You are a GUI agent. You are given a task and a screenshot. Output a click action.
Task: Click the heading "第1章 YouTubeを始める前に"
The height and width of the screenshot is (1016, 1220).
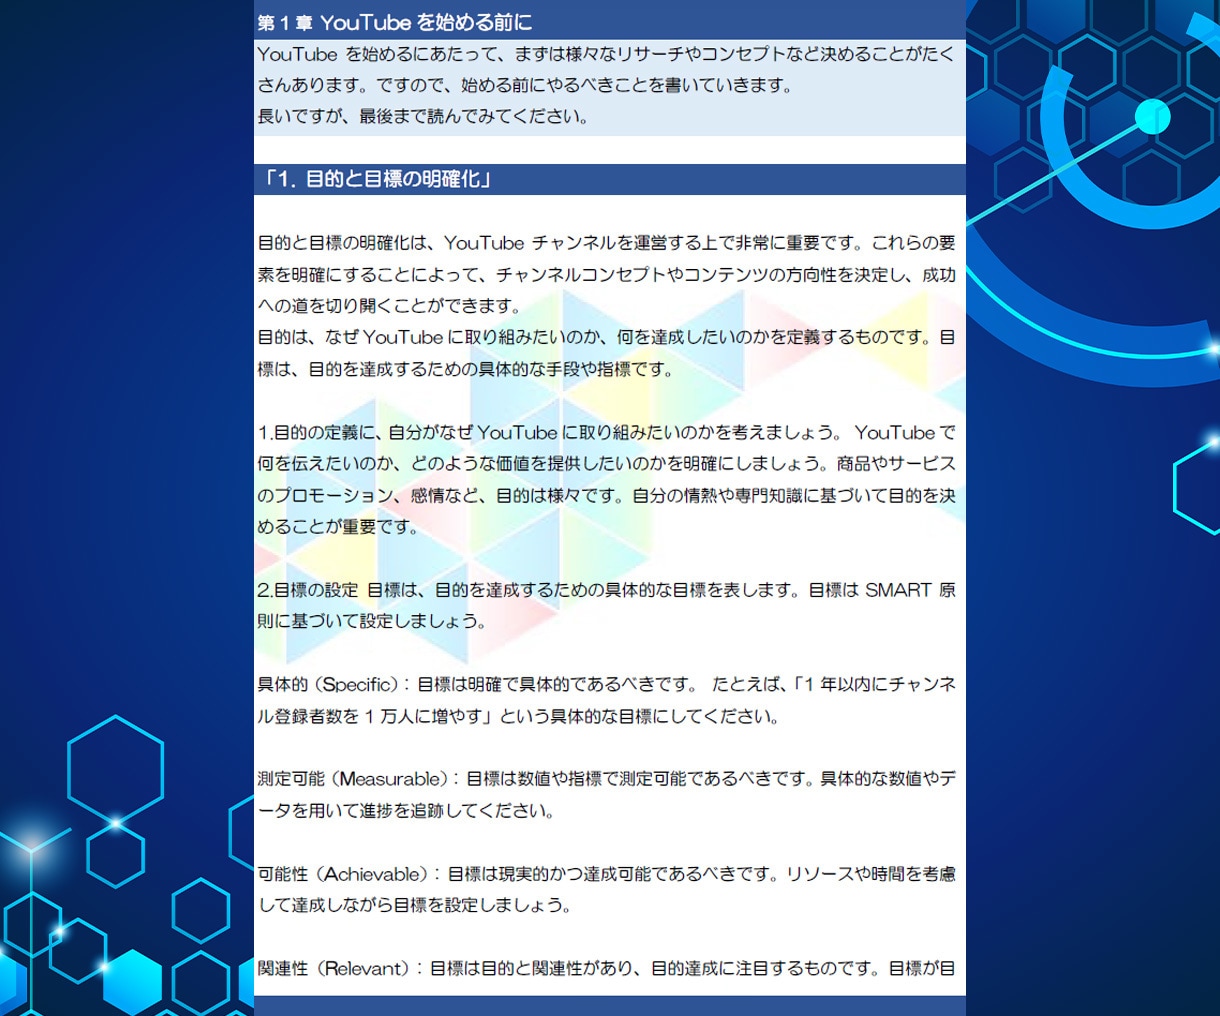pos(395,22)
